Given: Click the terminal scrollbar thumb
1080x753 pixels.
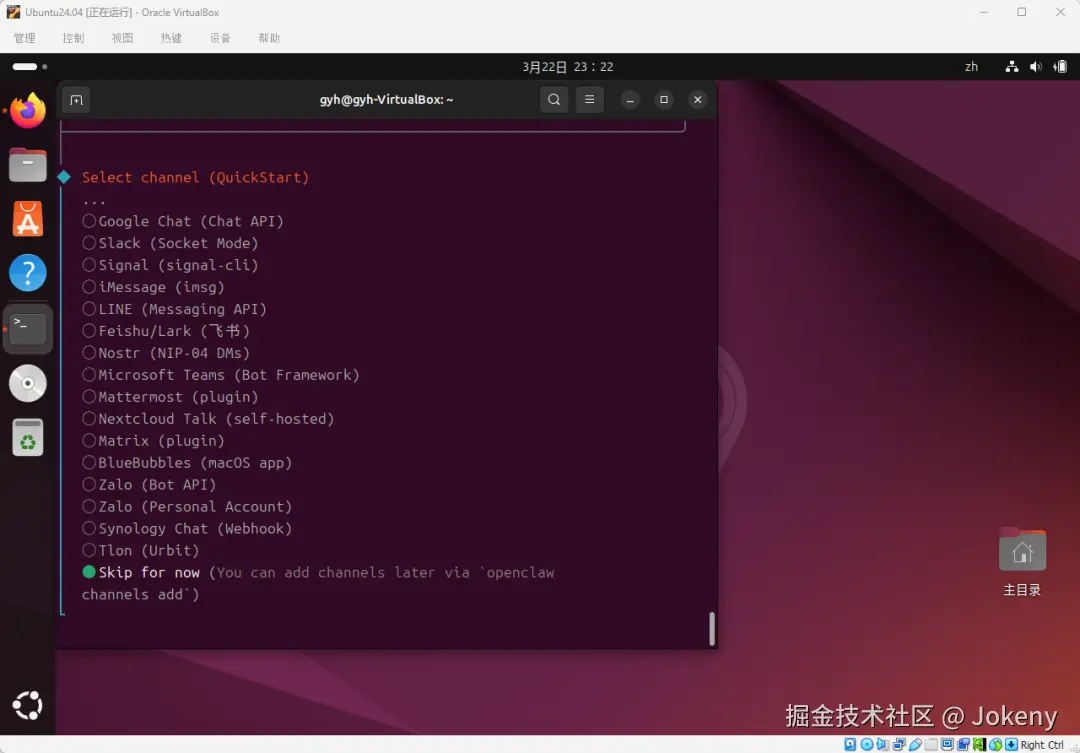Looking at the screenshot, I should [x=712, y=628].
